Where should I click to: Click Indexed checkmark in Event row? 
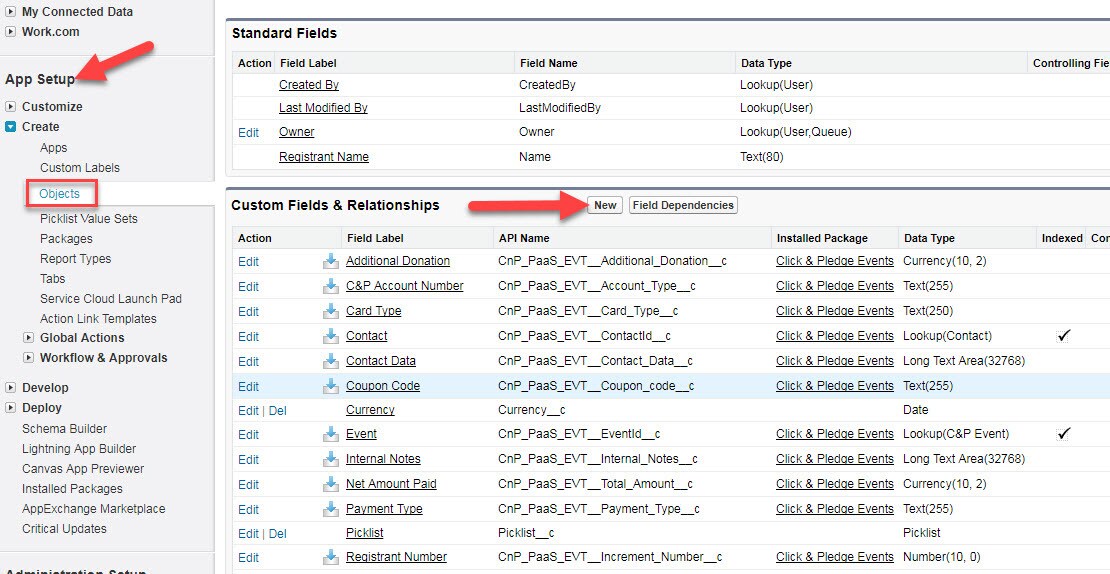(x=1063, y=433)
